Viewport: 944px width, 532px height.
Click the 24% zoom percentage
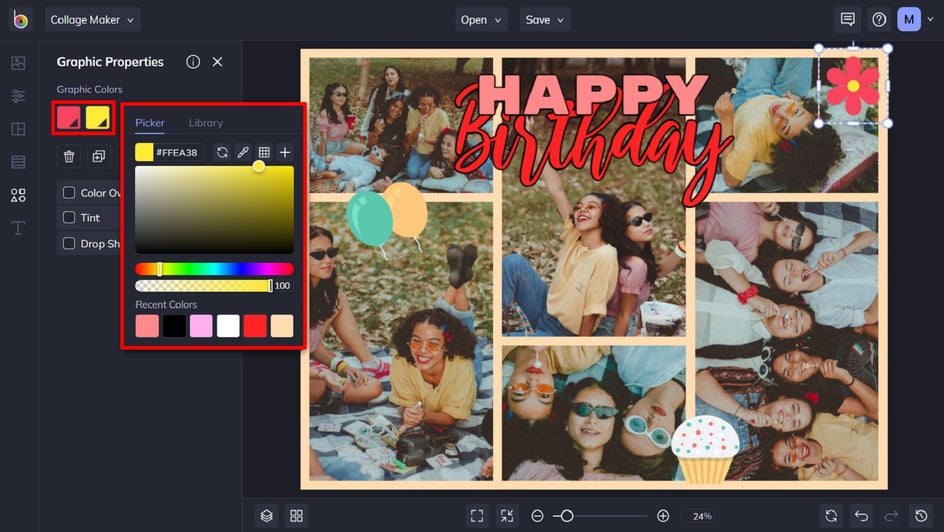click(x=702, y=516)
